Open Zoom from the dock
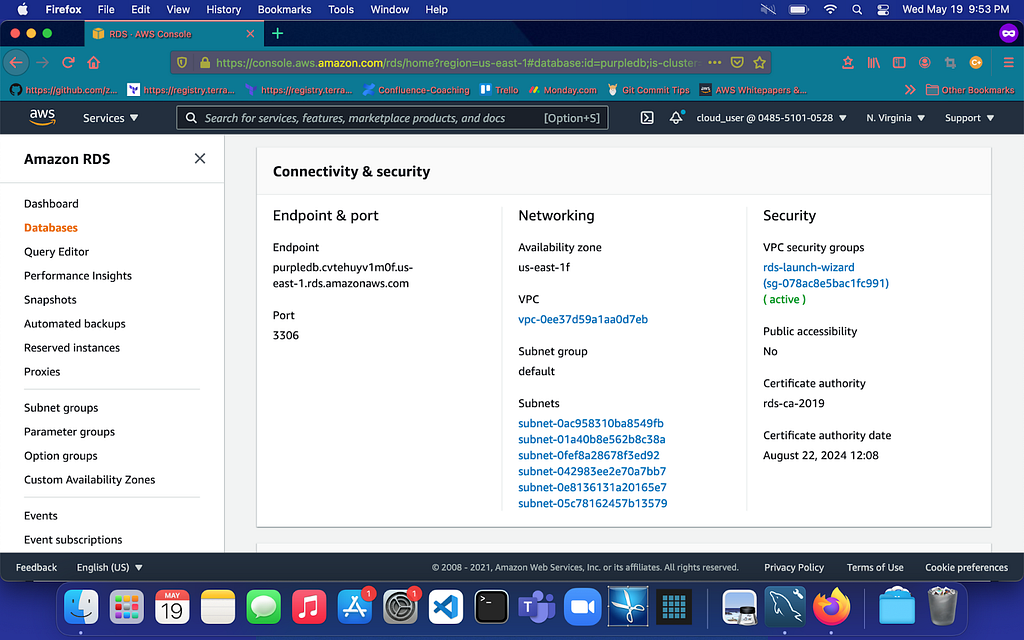The height and width of the screenshot is (640, 1024). pyautogui.click(x=583, y=607)
